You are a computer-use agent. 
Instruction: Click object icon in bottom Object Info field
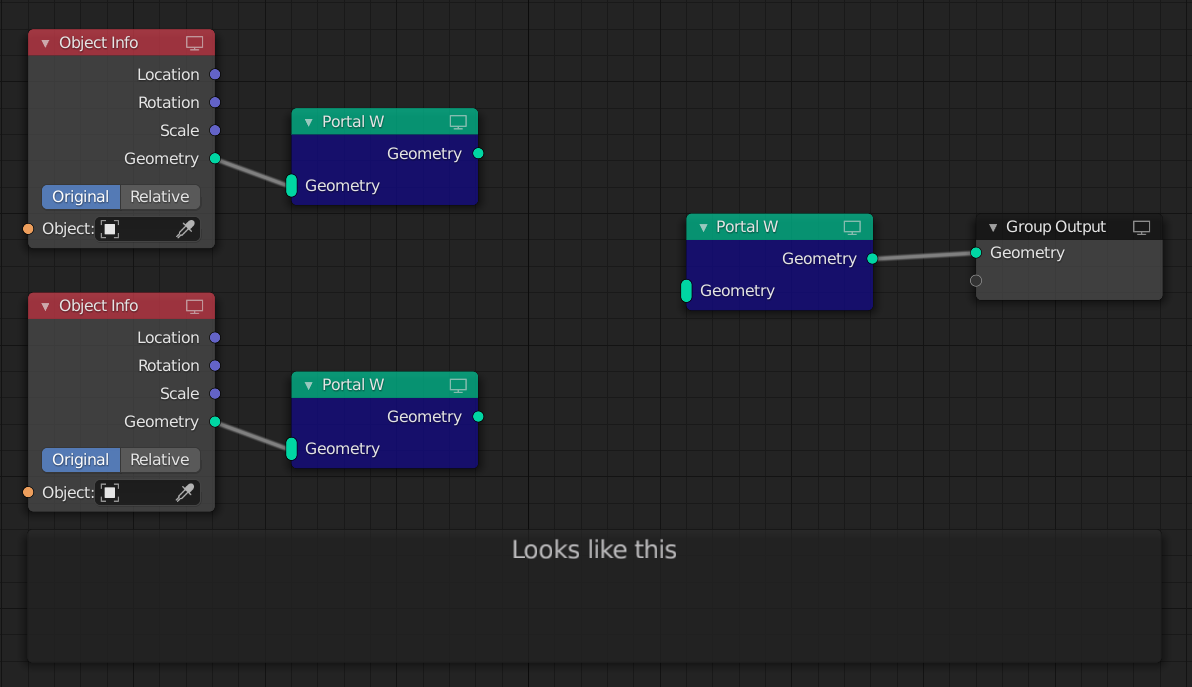110,492
